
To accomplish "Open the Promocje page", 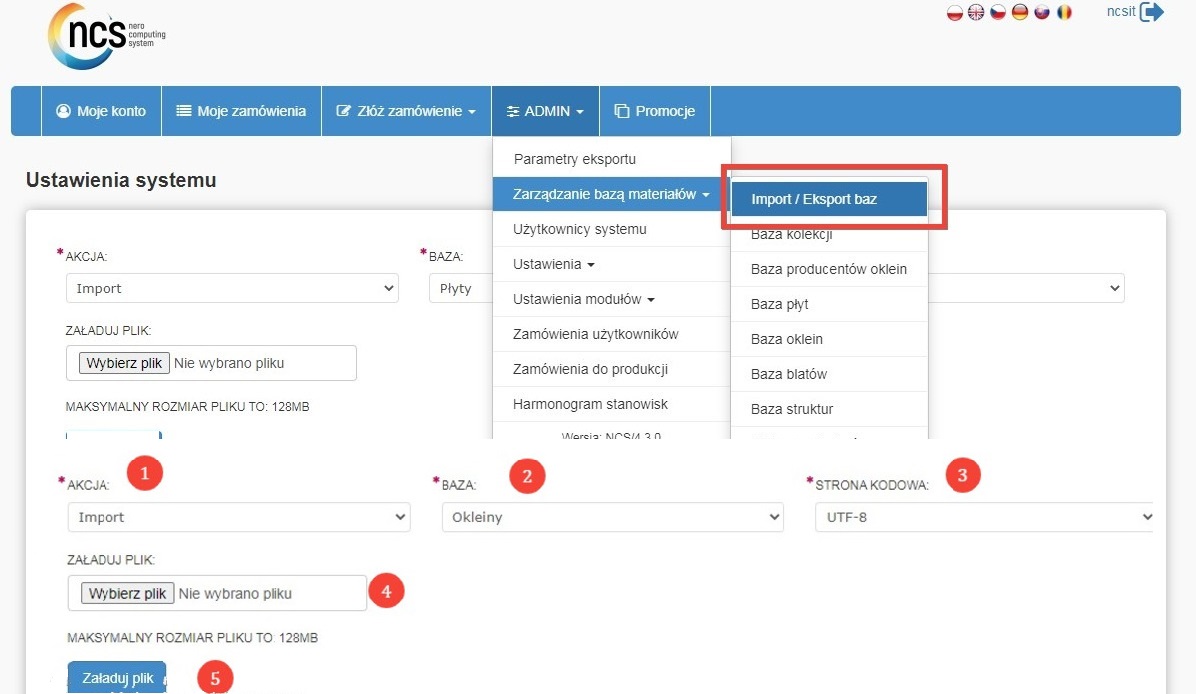I will (x=654, y=111).
